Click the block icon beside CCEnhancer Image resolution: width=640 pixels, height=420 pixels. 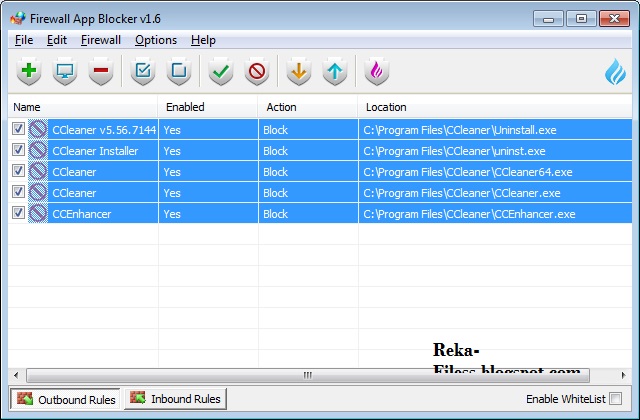tap(38, 213)
